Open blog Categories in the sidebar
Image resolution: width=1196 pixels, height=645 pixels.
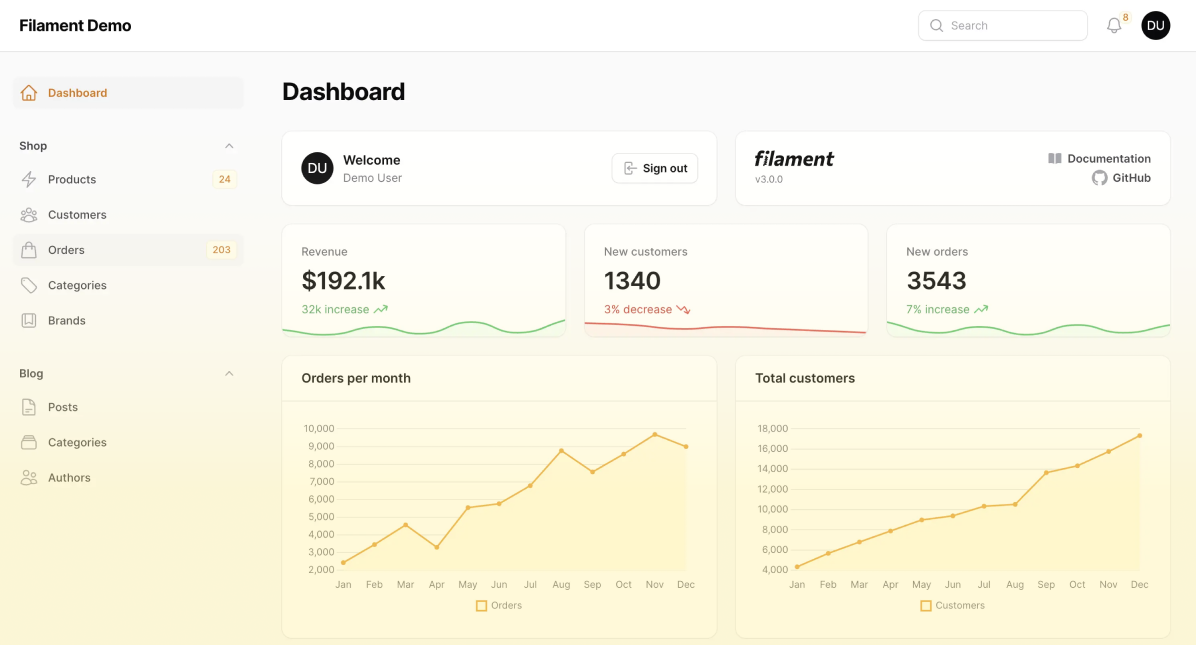click(77, 443)
